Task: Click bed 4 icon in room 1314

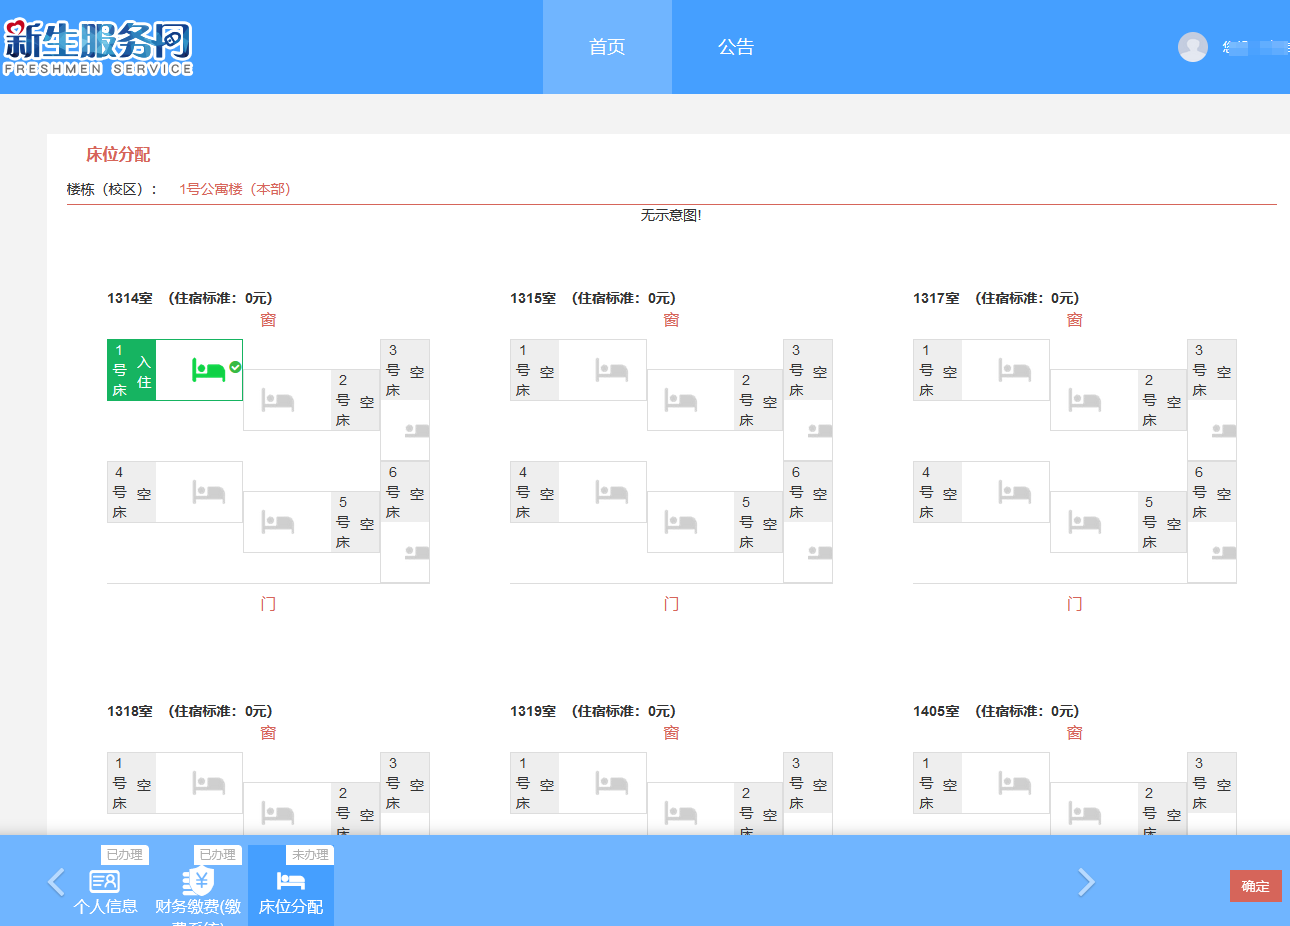Action: [208, 492]
